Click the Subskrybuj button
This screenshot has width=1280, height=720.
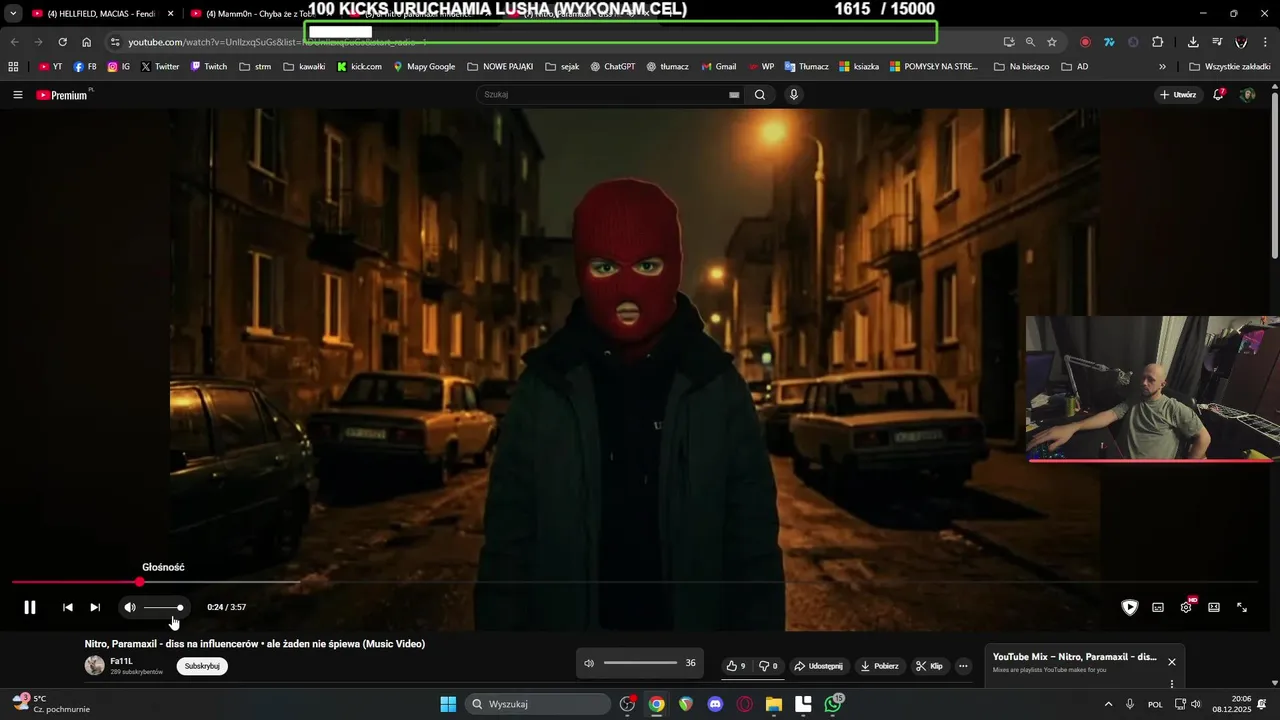coord(202,666)
